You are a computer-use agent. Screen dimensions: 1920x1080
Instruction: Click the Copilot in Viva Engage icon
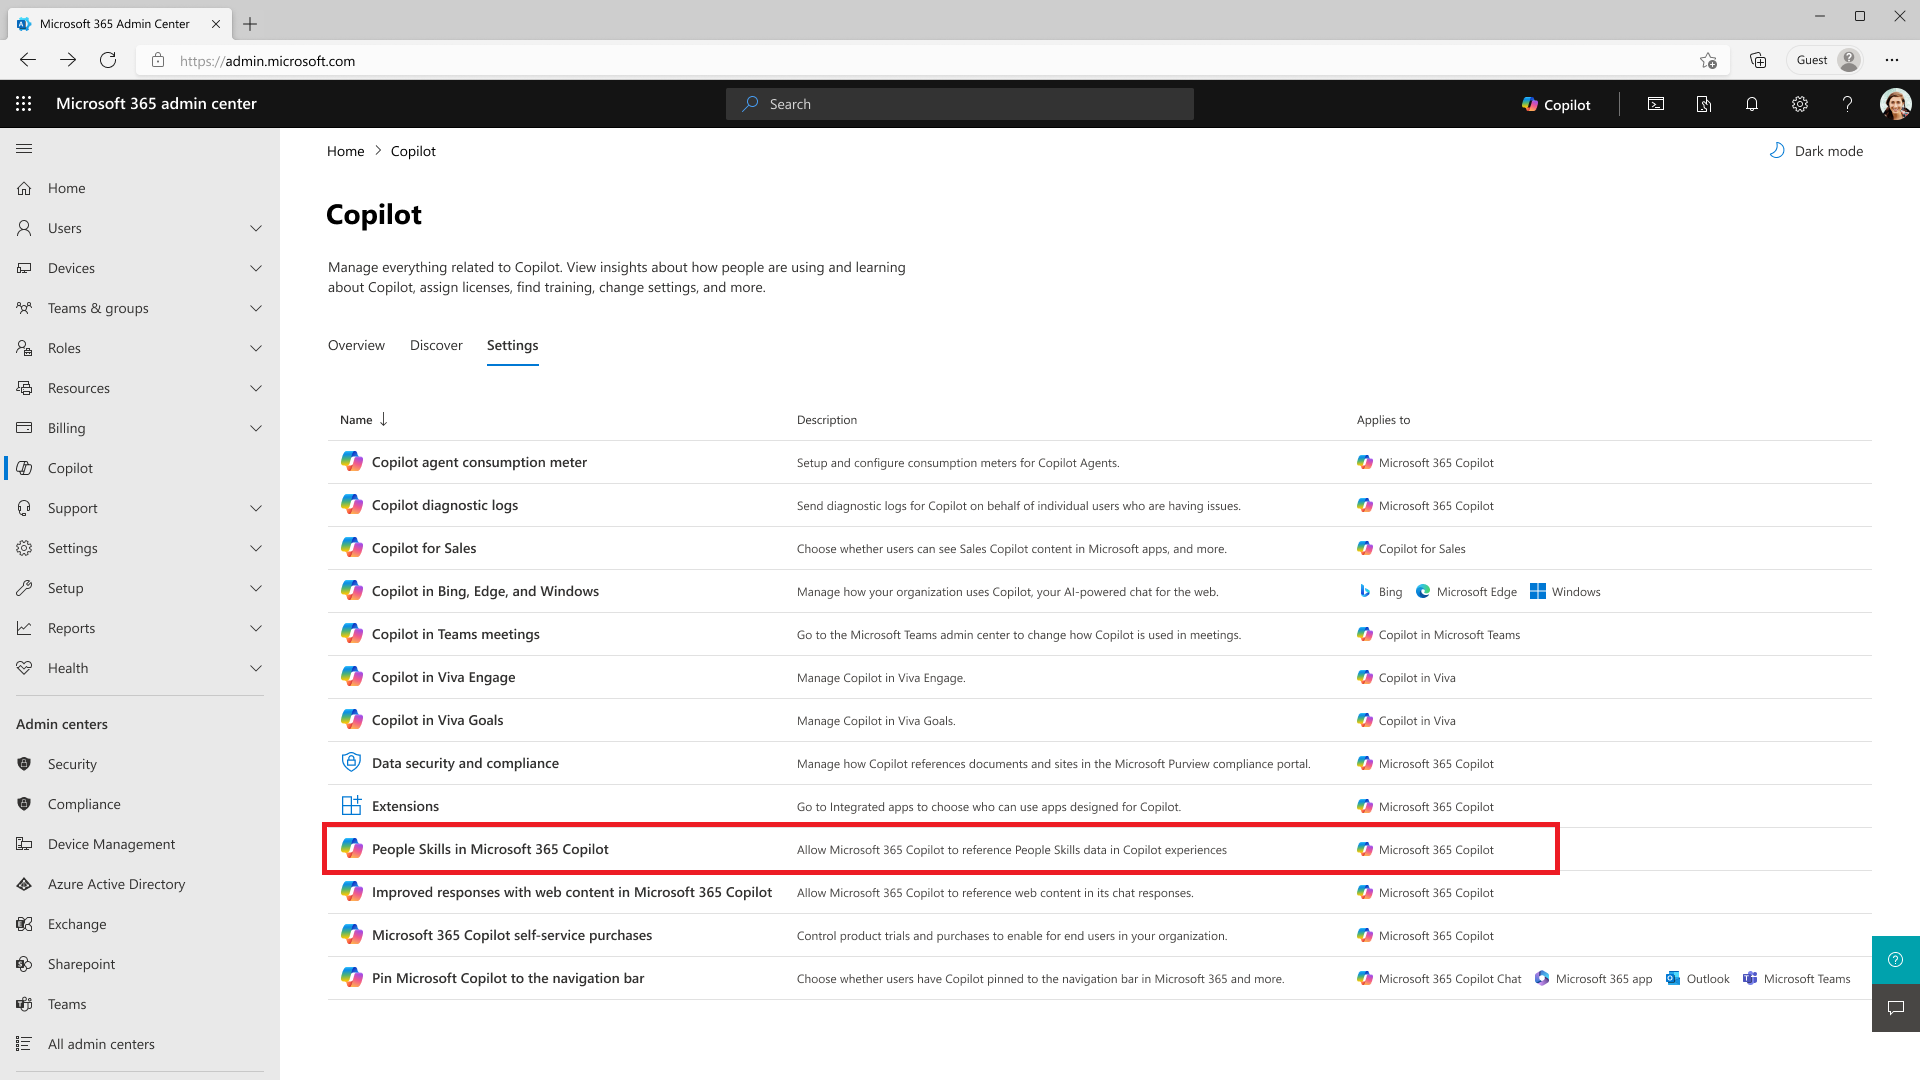[x=352, y=676]
